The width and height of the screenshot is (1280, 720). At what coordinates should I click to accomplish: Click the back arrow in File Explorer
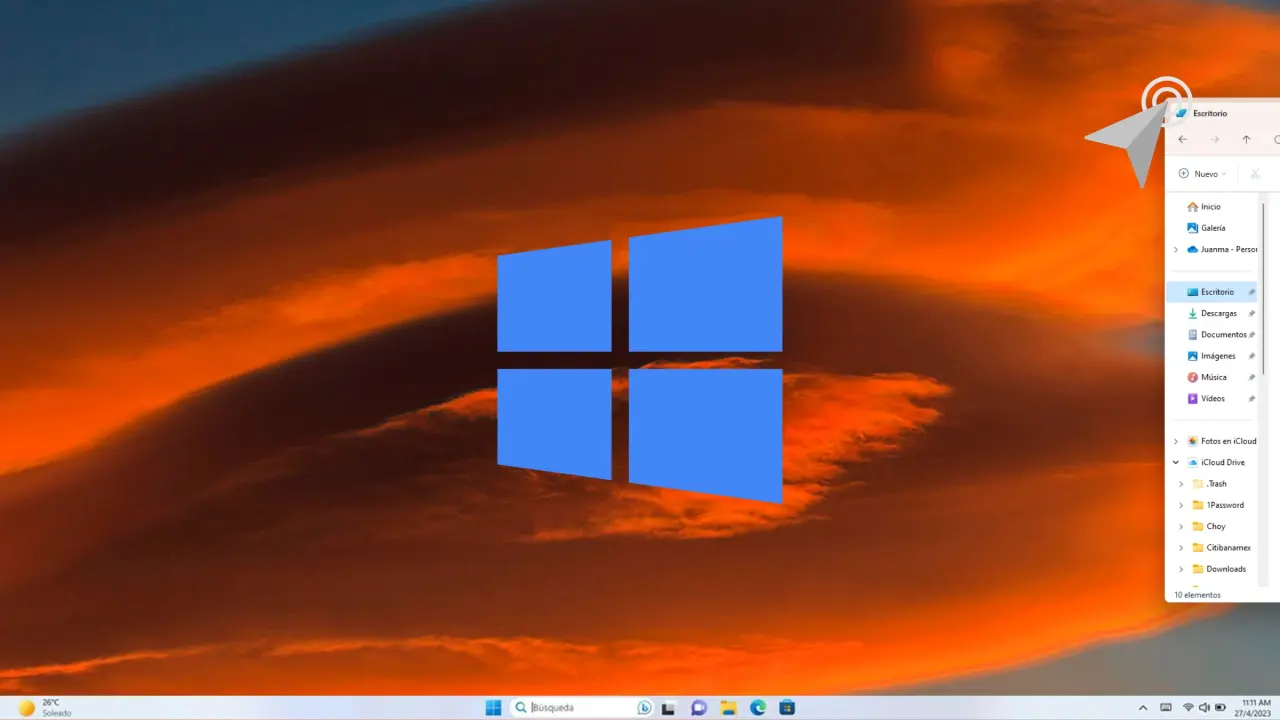pos(1183,140)
